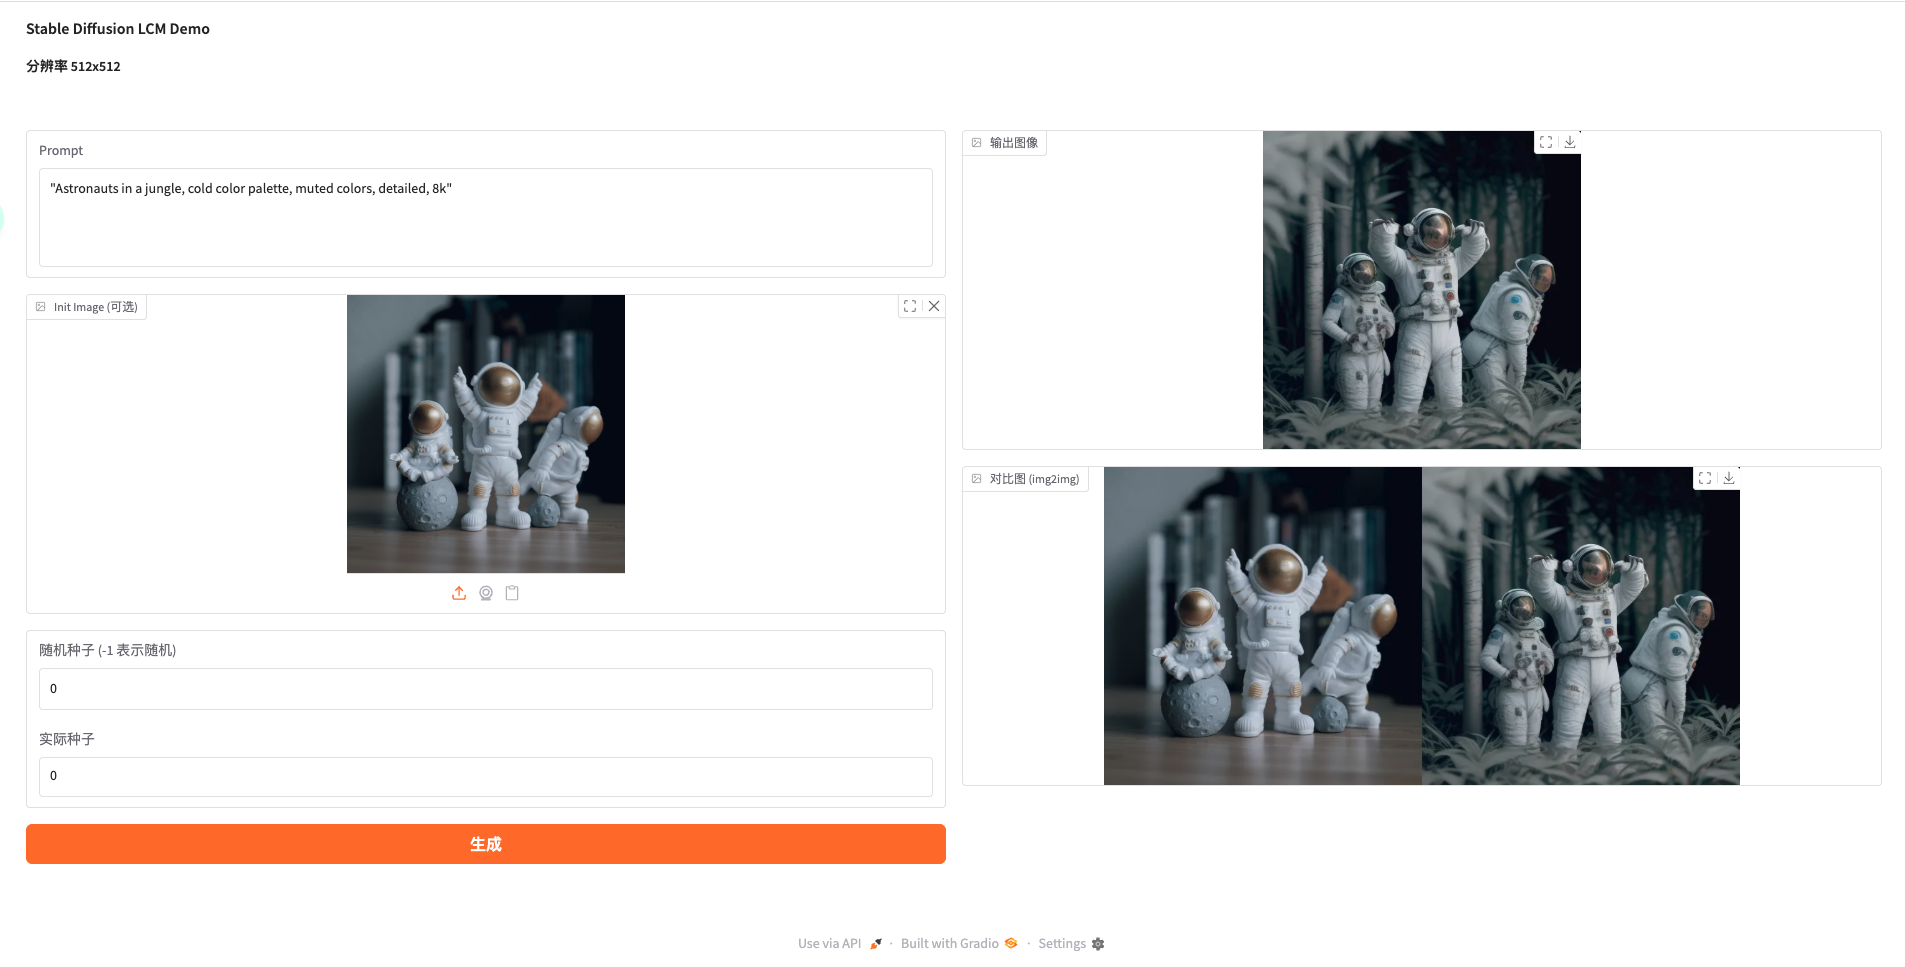Click the 随机种子 random seed input field
Image resolution: width=1905 pixels, height=967 pixels.
click(x=486, y=689)
